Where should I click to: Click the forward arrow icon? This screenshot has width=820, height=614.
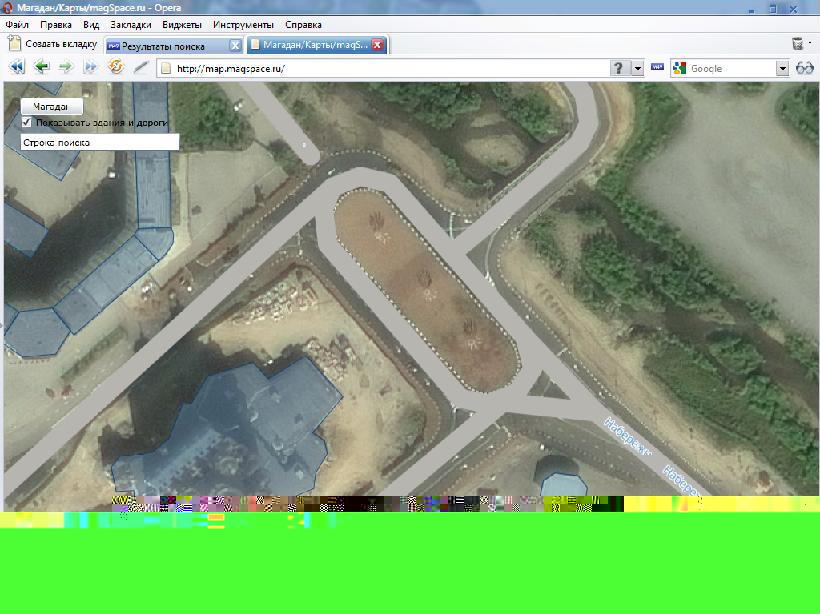[66, 68]
